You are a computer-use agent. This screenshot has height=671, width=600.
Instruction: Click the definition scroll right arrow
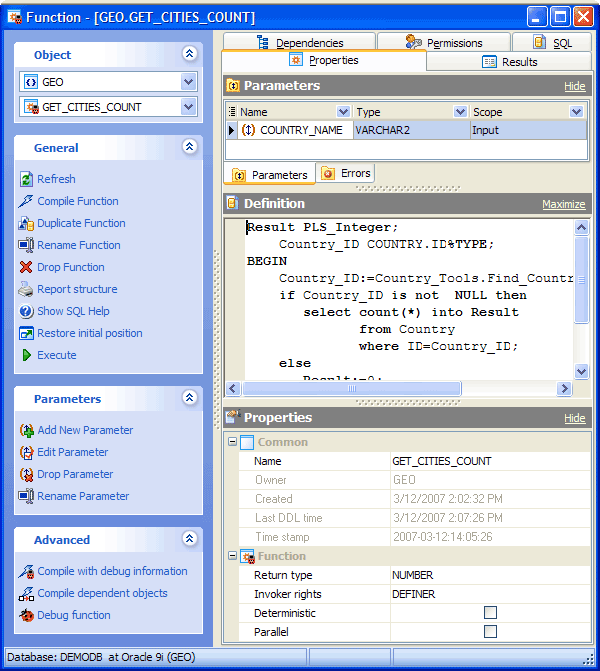[x=564, y=389]
